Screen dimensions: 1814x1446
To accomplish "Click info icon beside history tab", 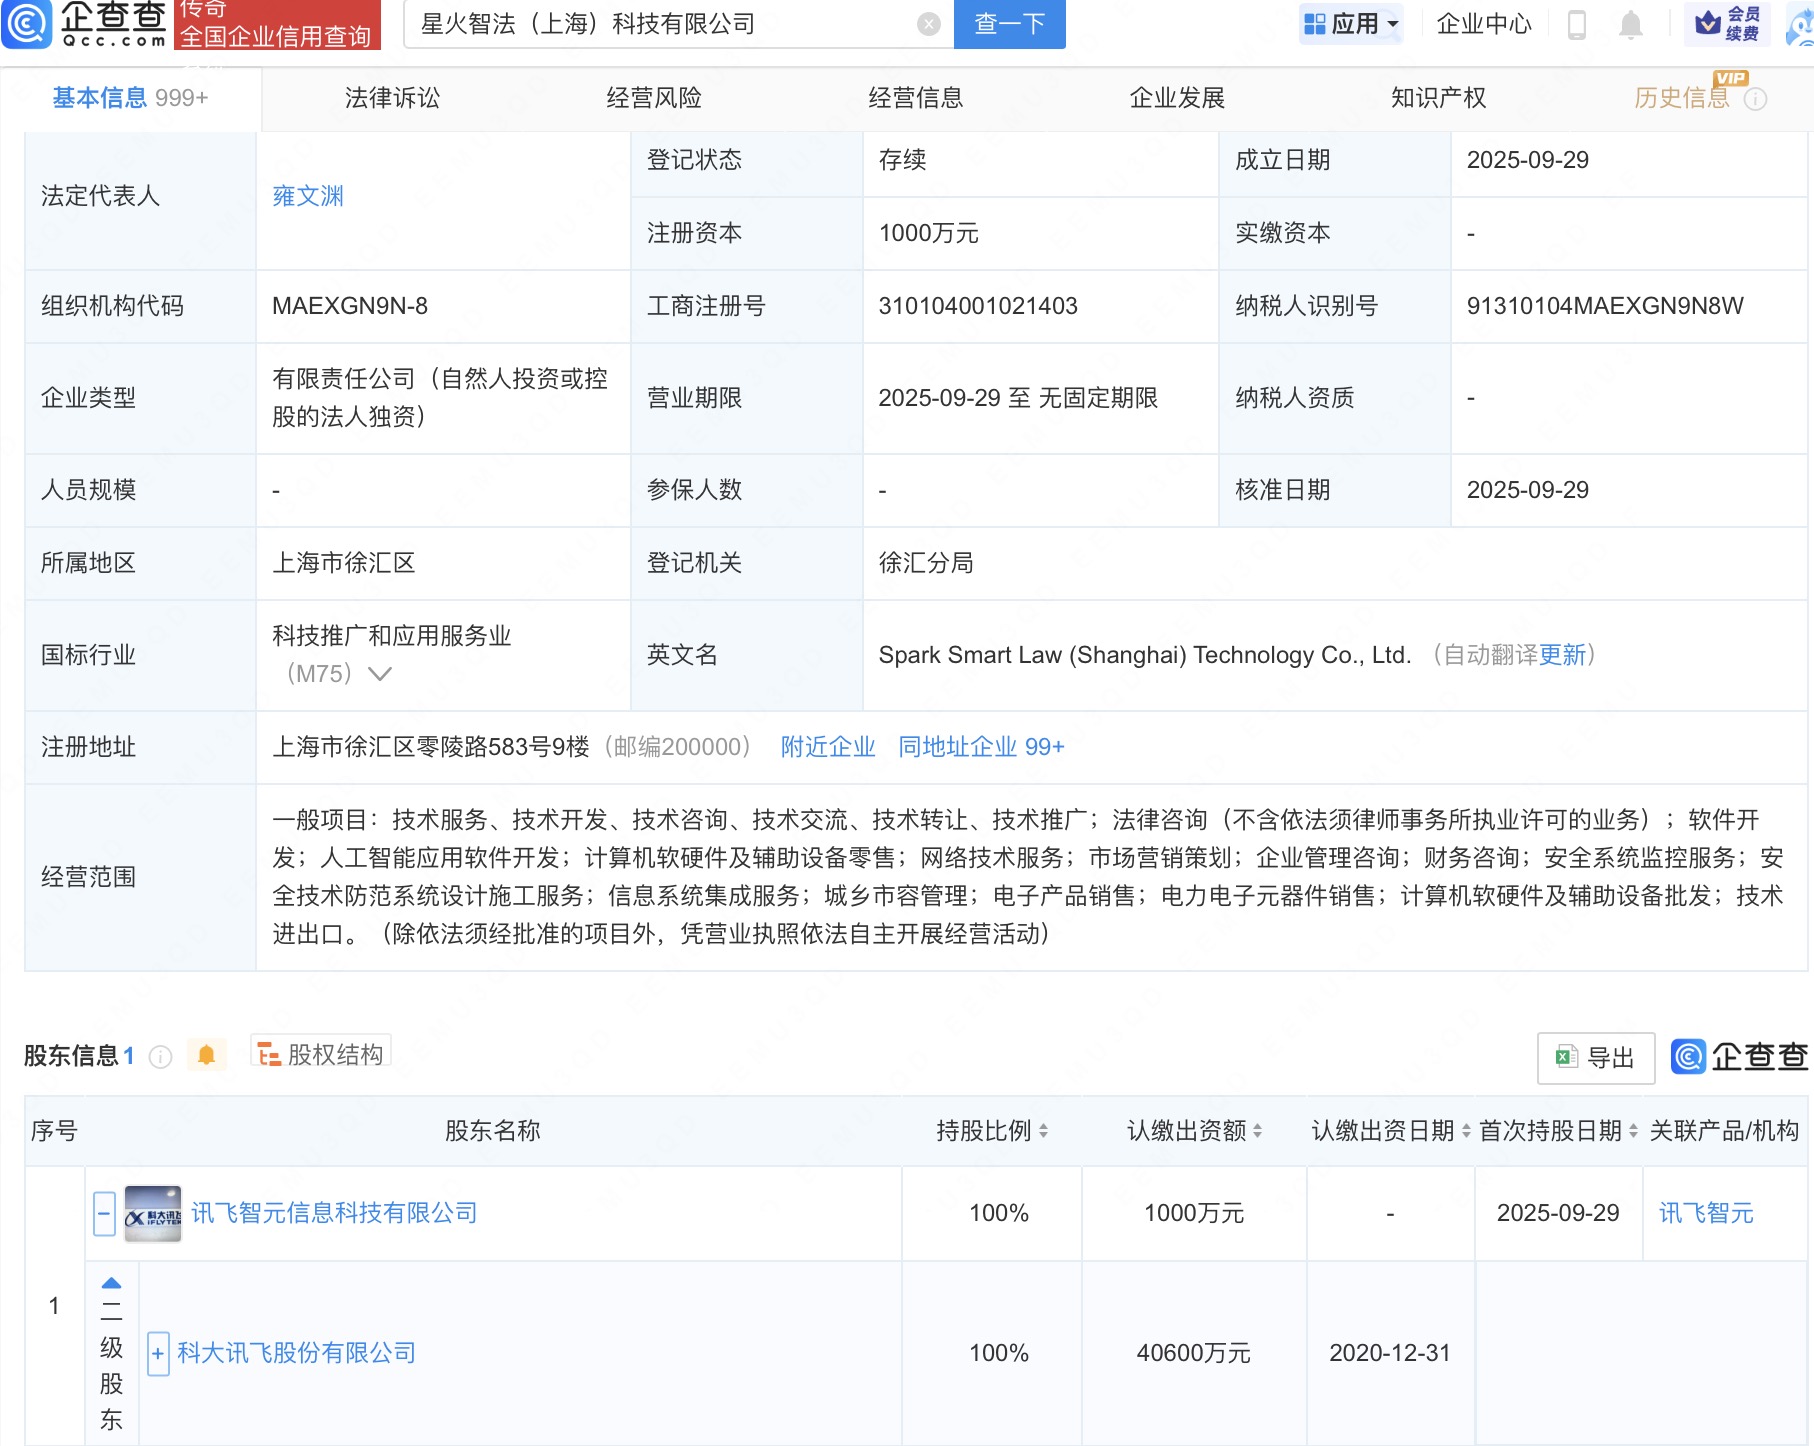I will pos(1756,99).
